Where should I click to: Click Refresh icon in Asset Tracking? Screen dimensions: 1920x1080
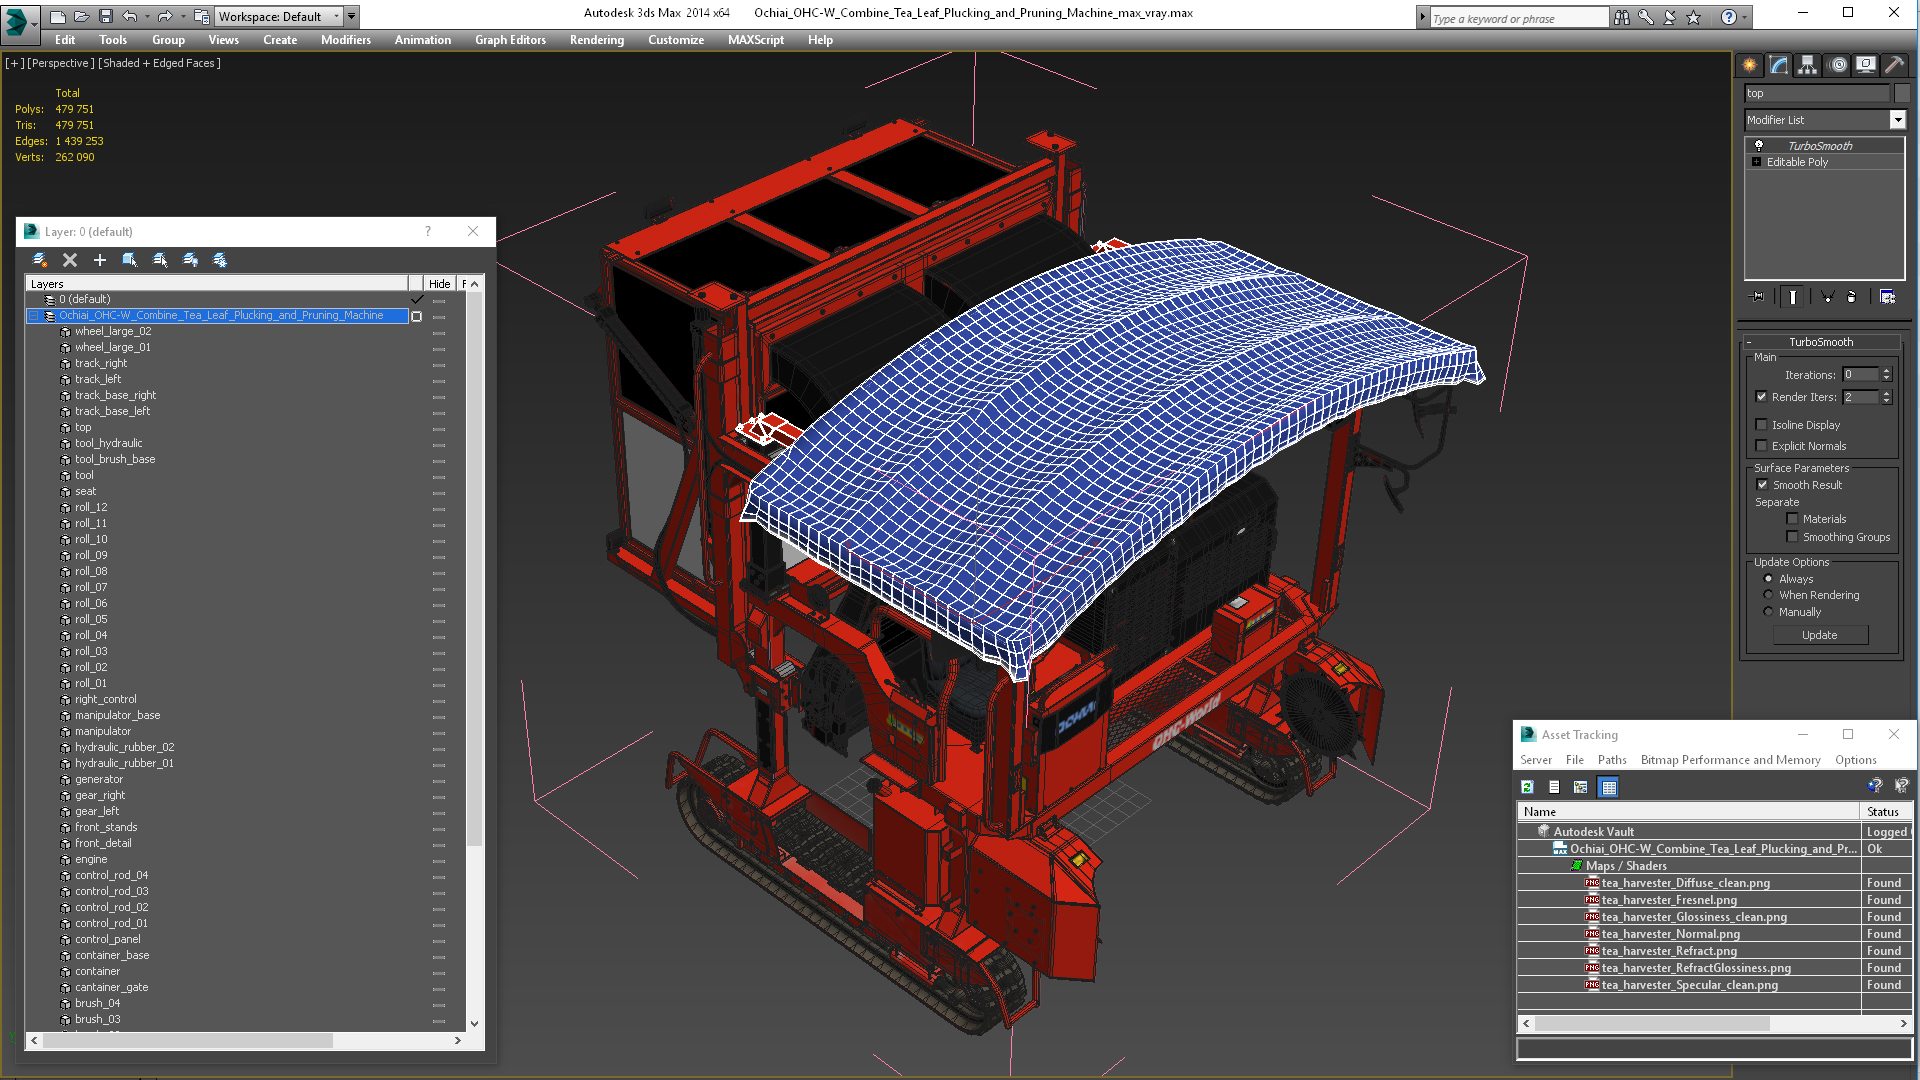pyautogui.click(x=1528, y=788)
